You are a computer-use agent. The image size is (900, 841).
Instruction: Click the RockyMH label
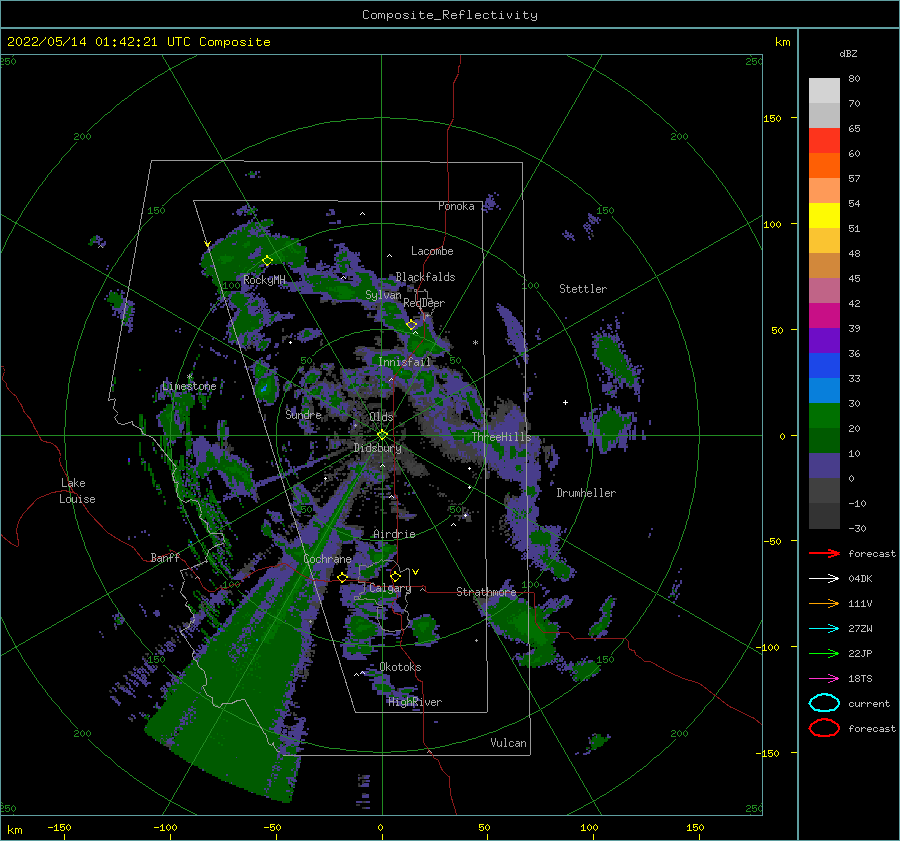(265, 280)
